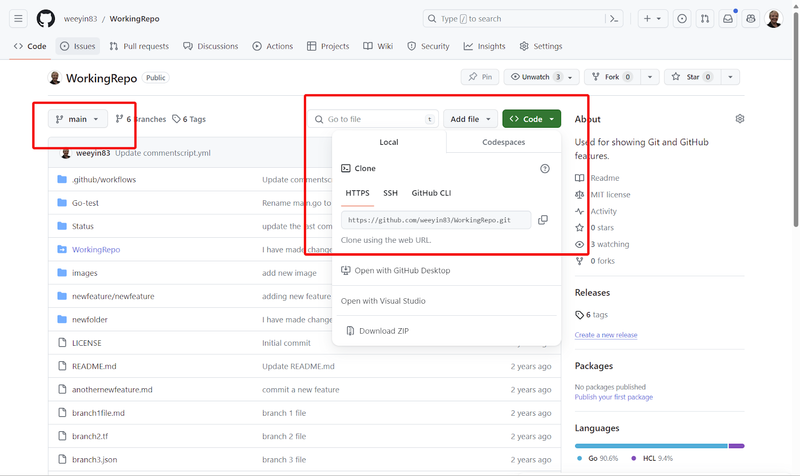
Task: Expand the main branch selector
Action: click(x=78, y=119)
